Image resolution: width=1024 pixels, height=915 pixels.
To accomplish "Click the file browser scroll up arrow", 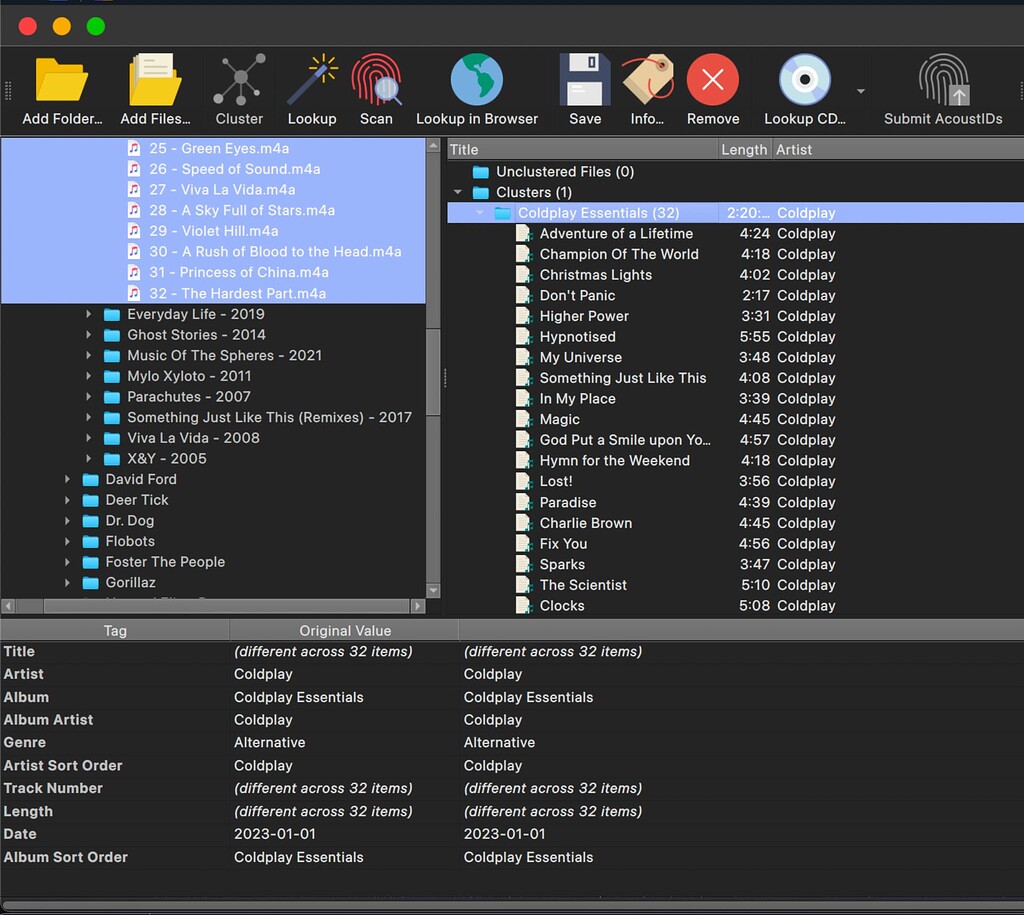I will click(x=433, y=146).
